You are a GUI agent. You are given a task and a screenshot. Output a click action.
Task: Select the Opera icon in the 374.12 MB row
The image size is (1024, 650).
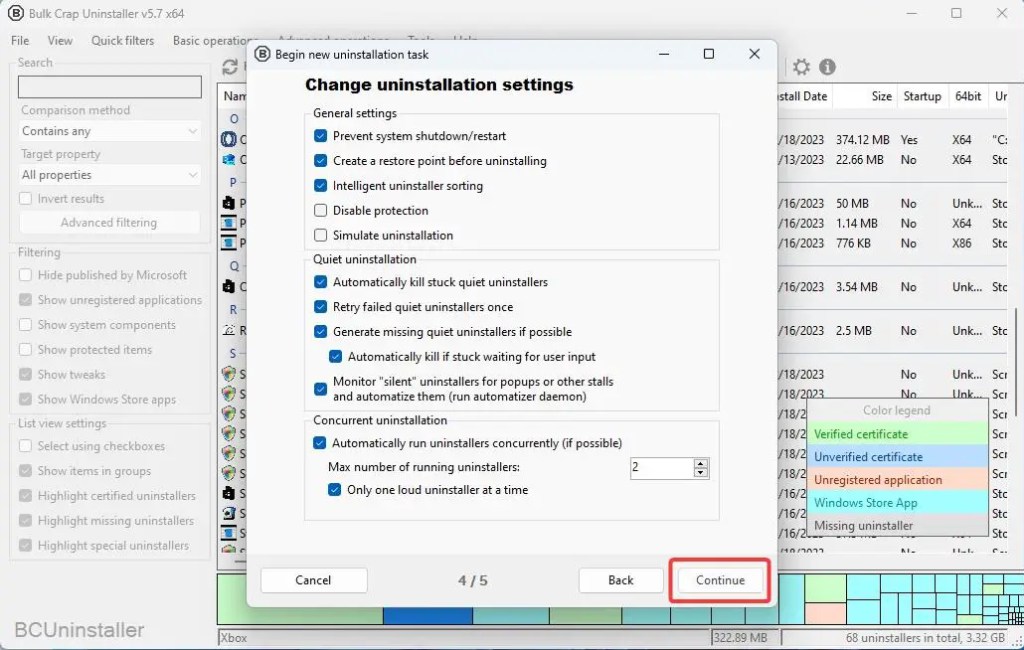[229, 139]
